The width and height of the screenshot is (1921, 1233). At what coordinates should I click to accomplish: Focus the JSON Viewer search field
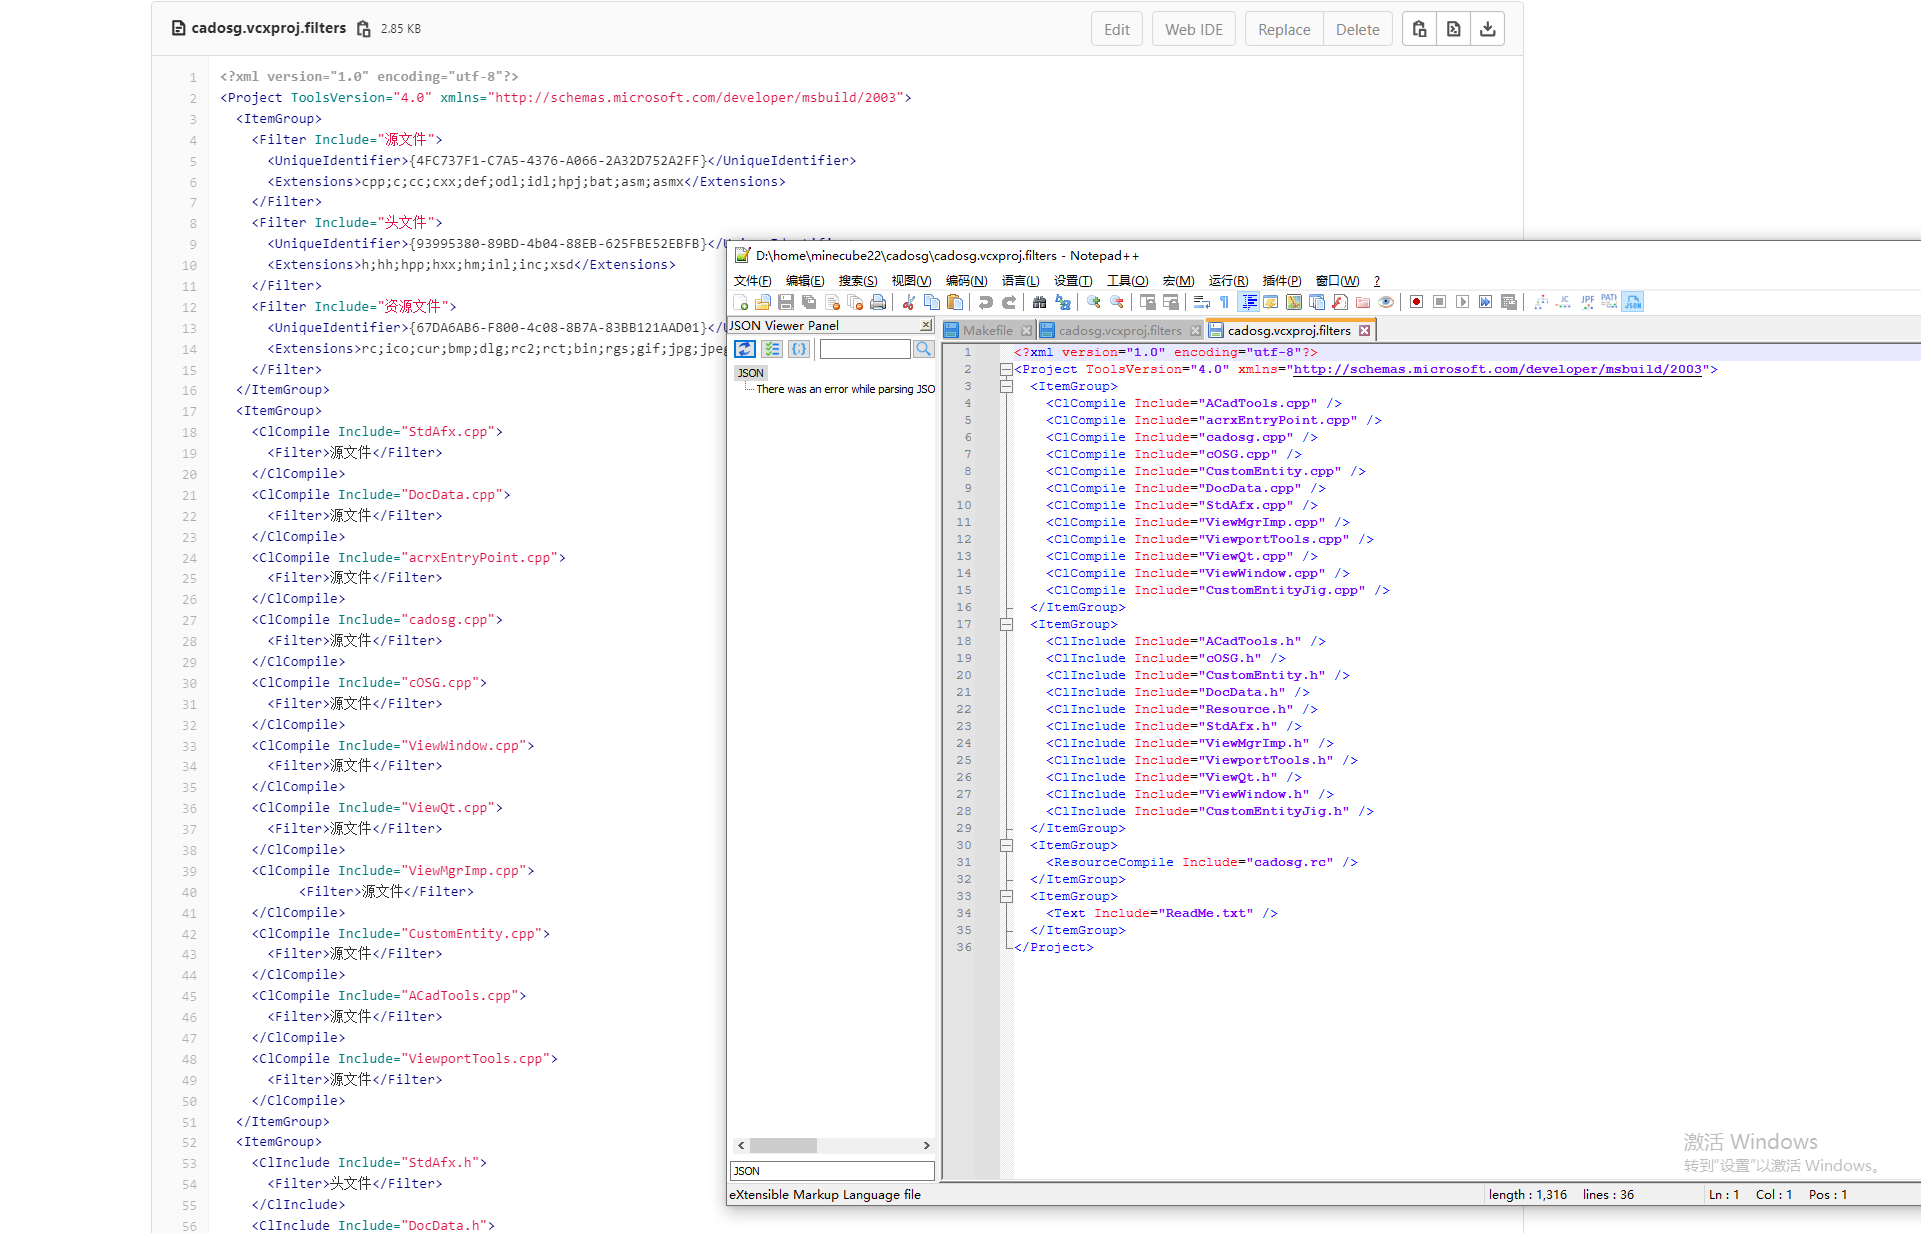(865, 349)
